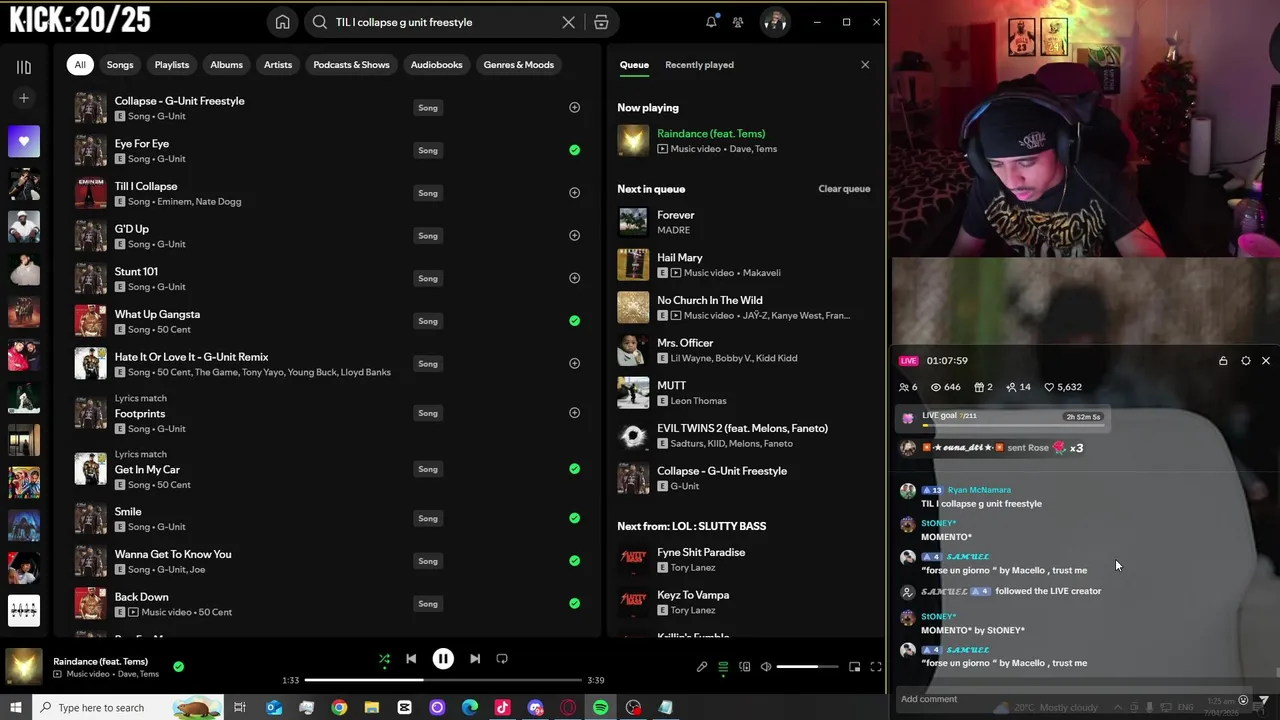Open the lyrics microphone icon
The image size is (1280, 720).
click(702, 667)
